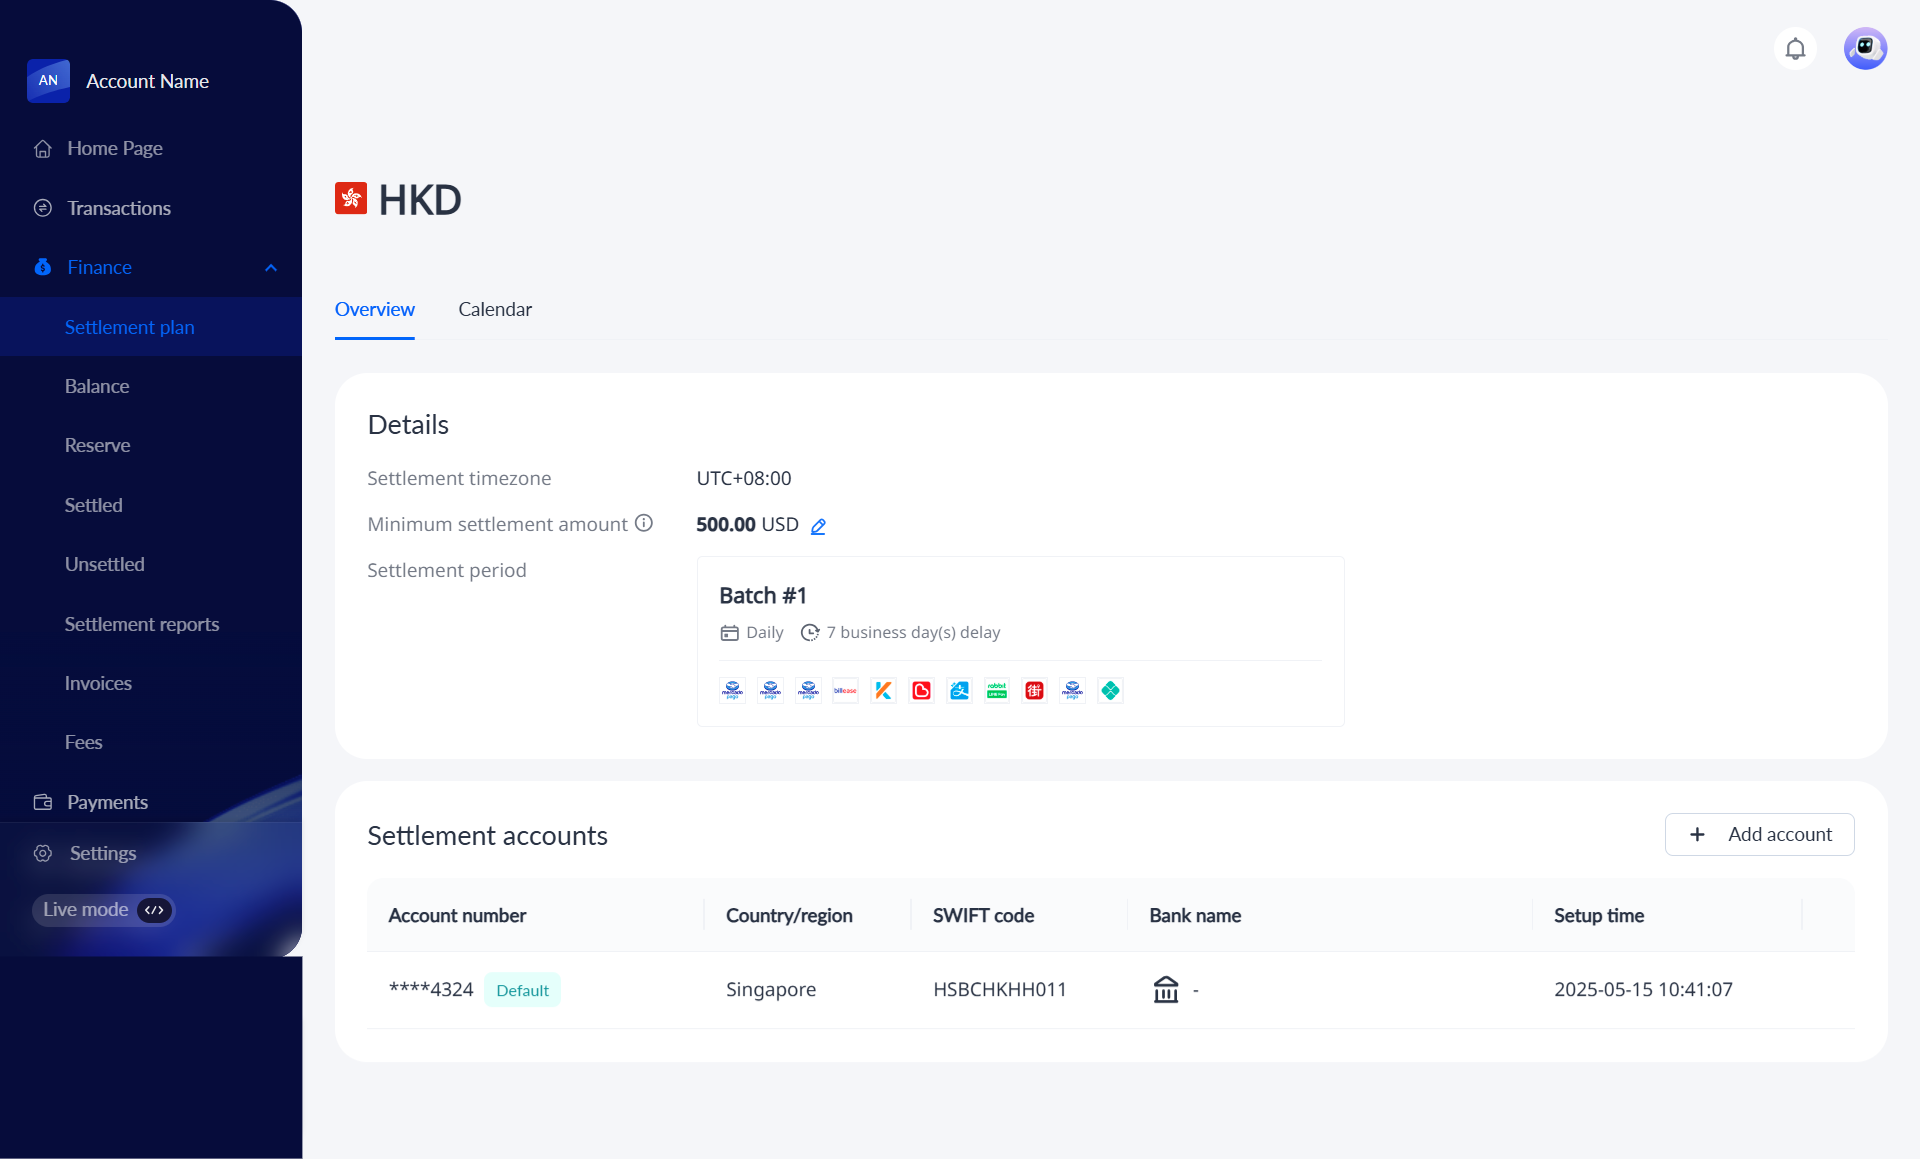Open the notifications bell
Image resolution: width=1920 pixels, height=1159 pixels.
pos(1795,49)
